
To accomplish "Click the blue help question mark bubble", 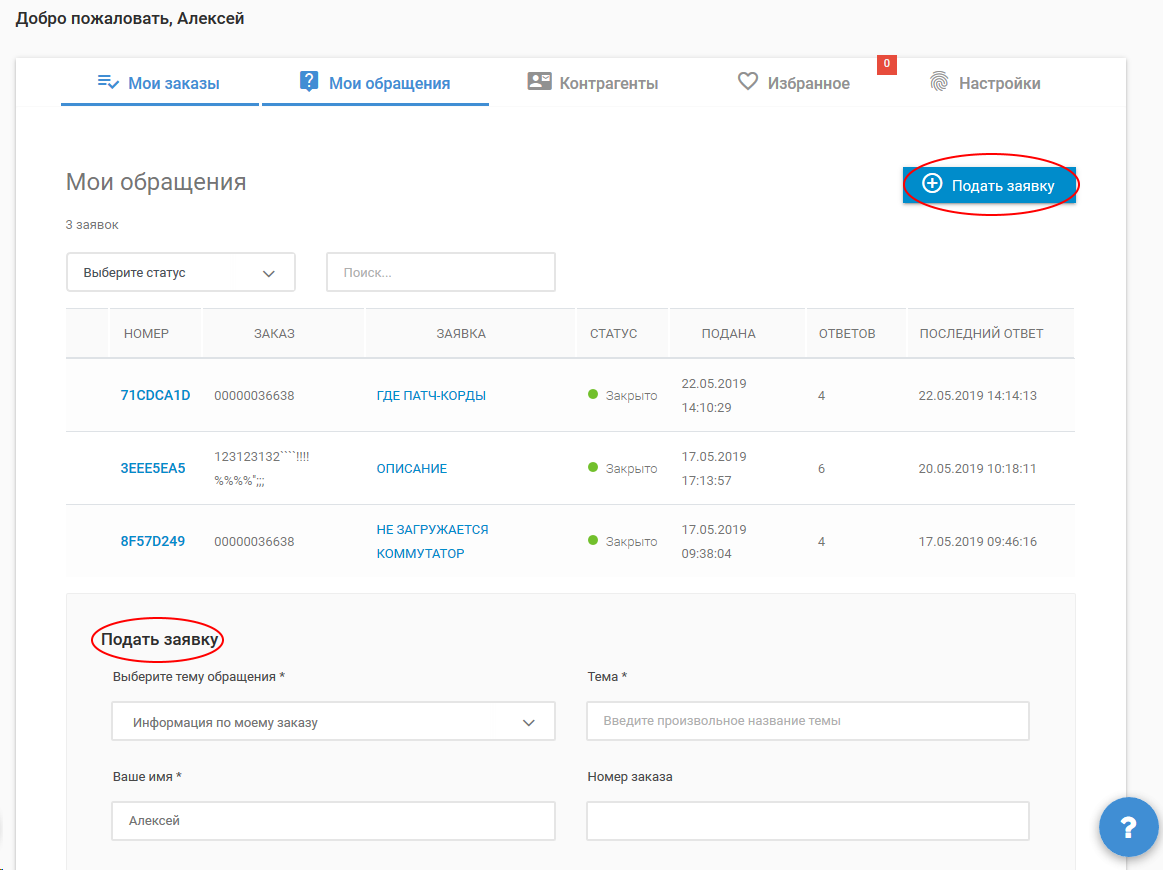I will coord(1128,828).
